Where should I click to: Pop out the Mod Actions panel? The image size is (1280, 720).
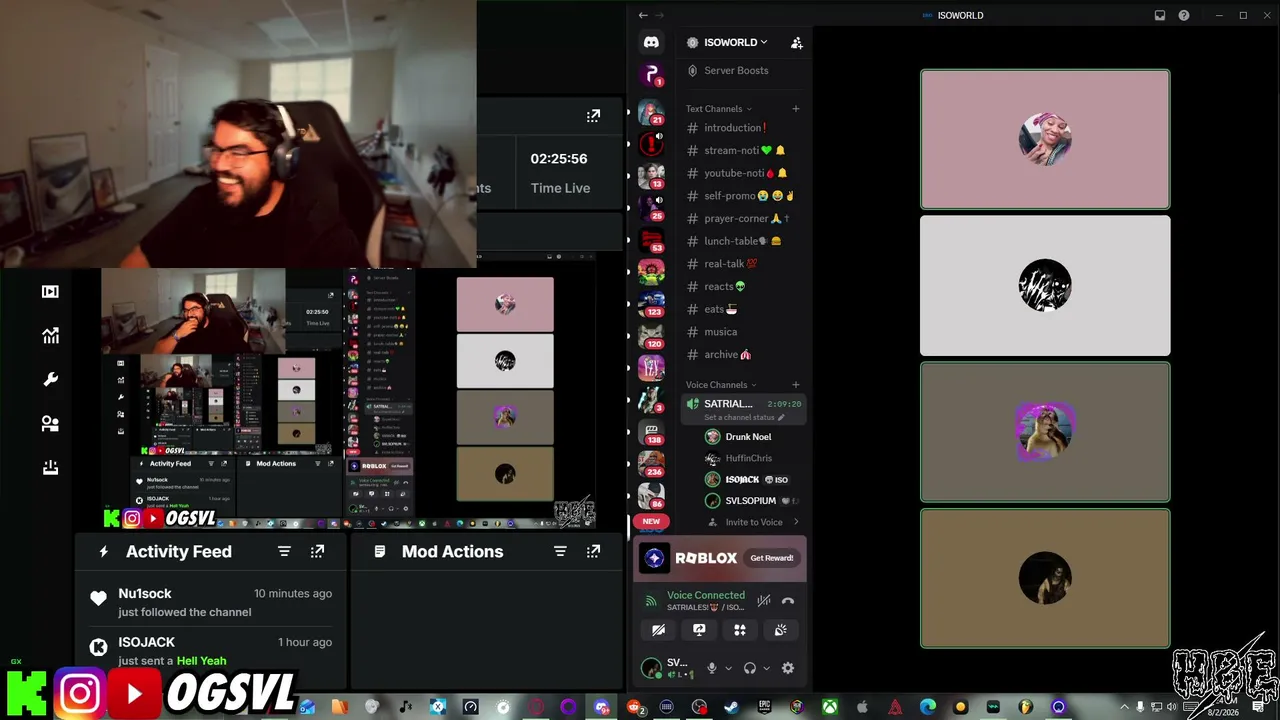(593, 551)
